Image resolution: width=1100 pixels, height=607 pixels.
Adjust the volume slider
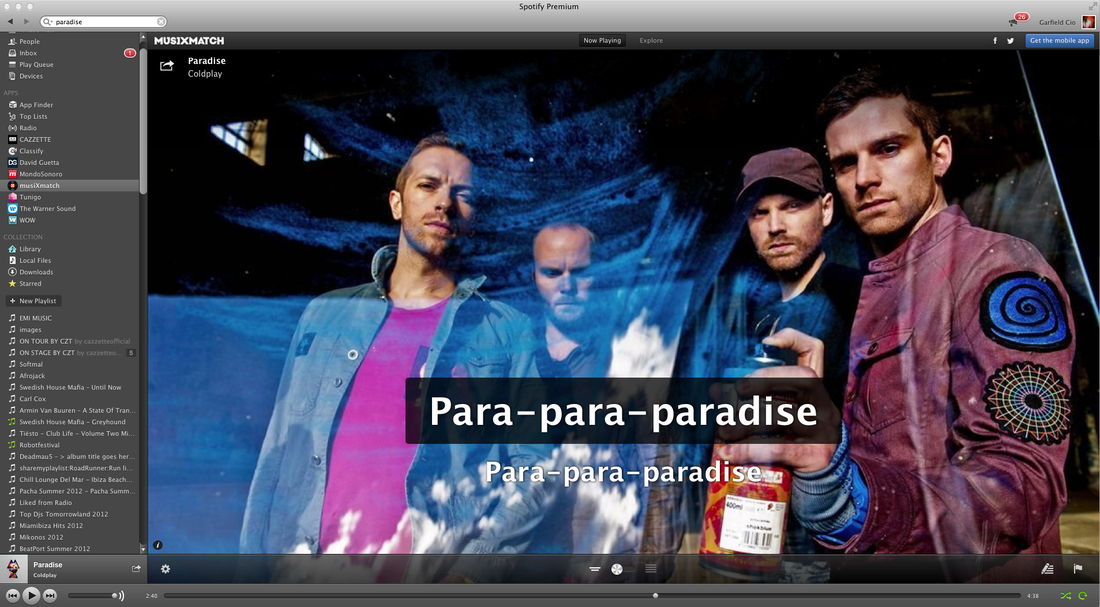(x=92, y=596)
